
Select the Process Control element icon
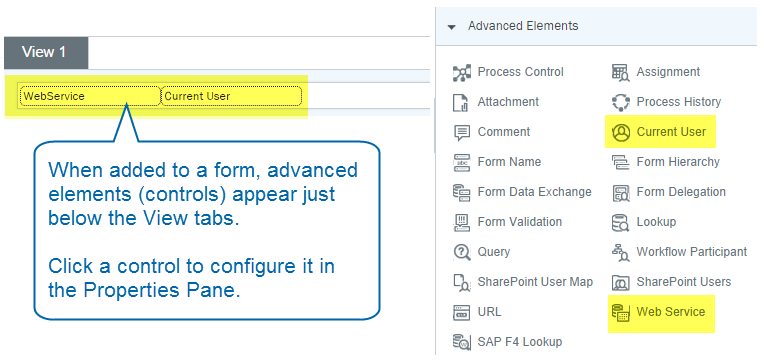[461, 73]
